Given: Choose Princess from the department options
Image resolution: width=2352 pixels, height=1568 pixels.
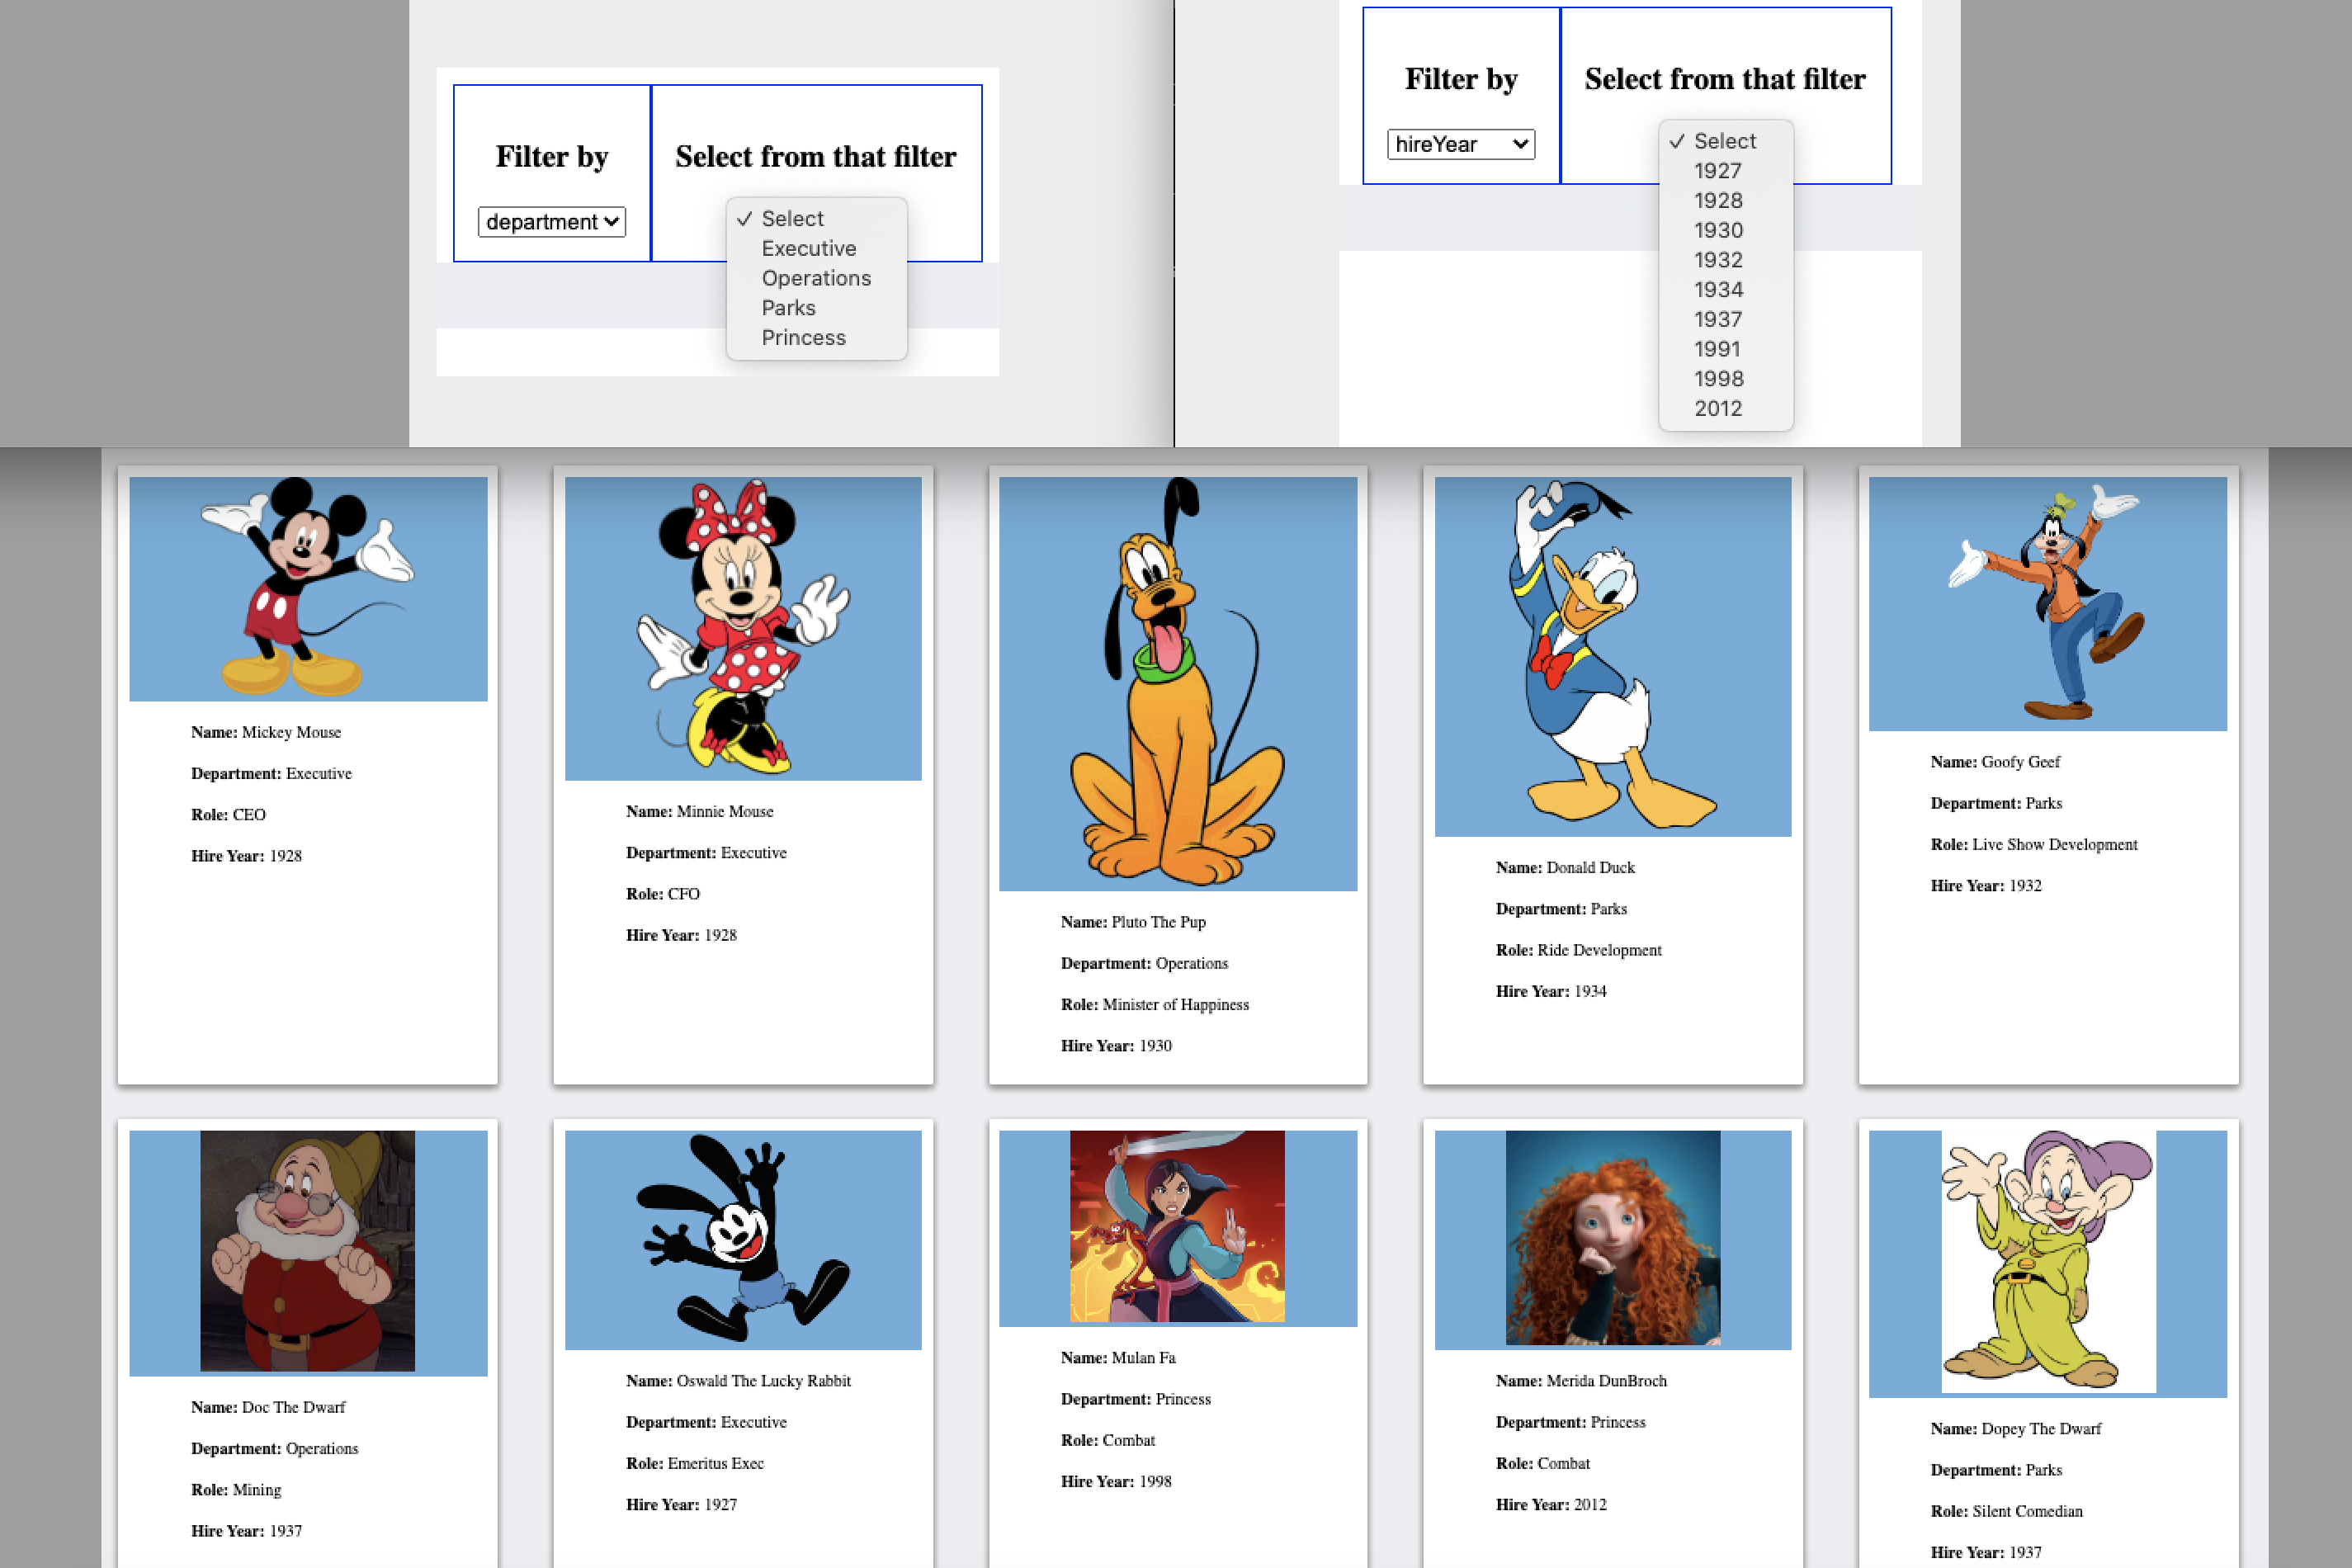Looking at the screenshot, I should pyautogui.click(x=803, y=338).
